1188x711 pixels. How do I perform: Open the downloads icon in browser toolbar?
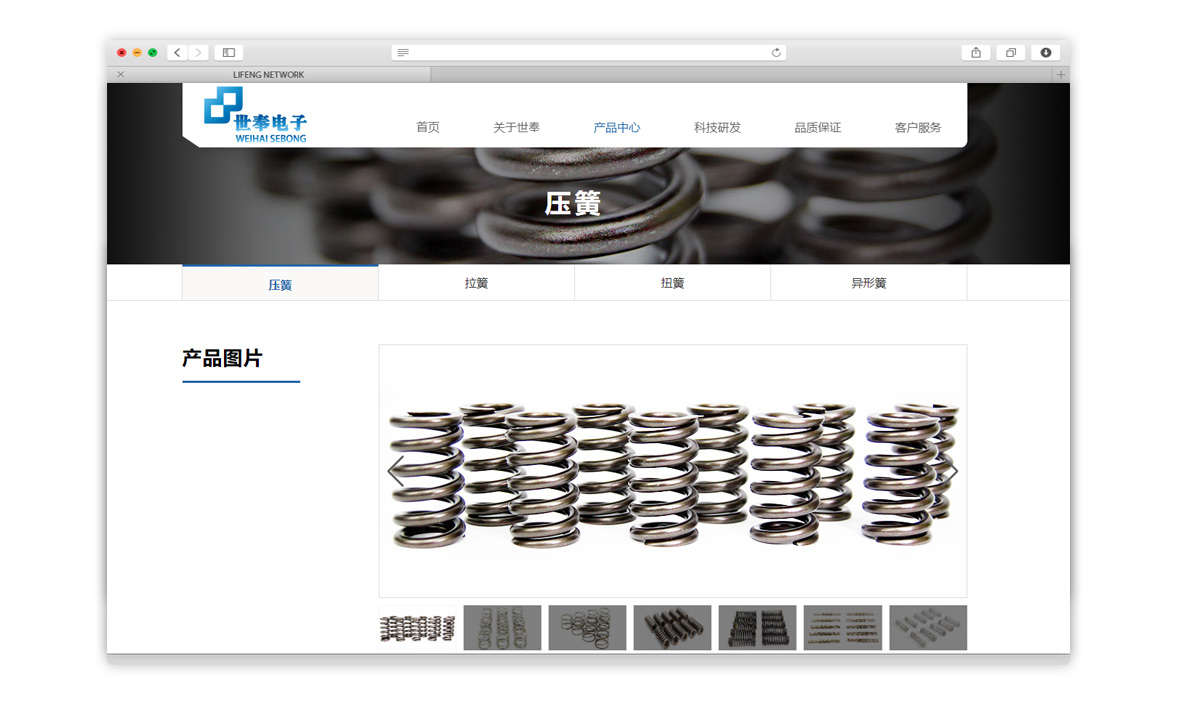[1046, 52]
